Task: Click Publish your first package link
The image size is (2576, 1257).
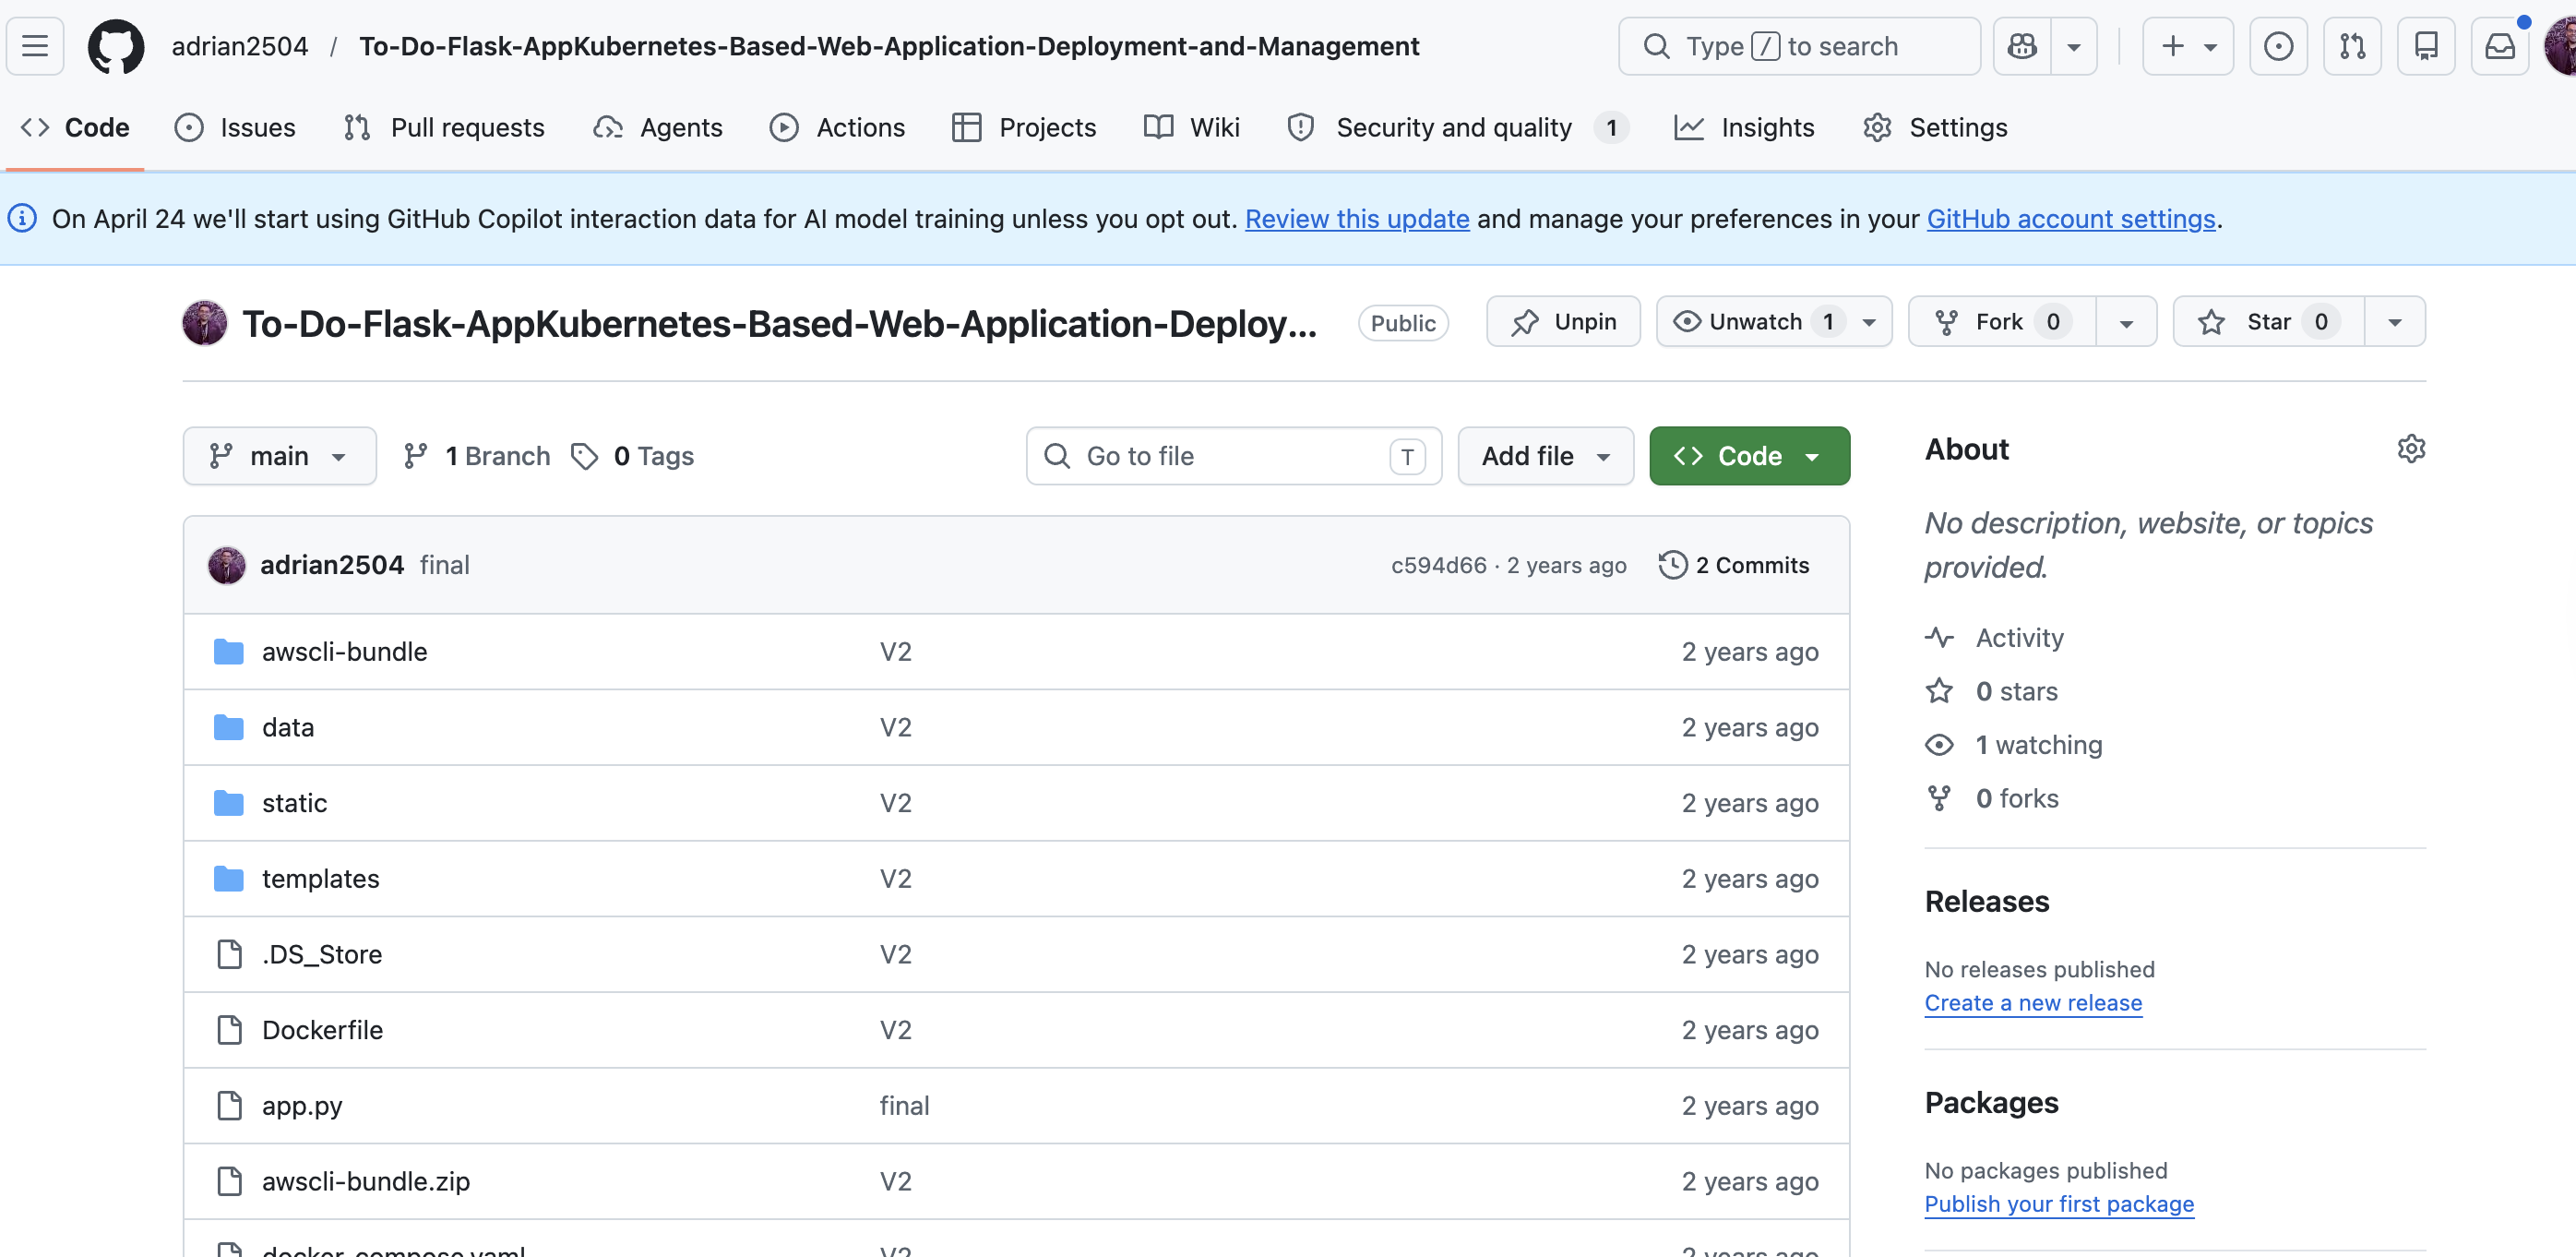Action: click(x=2059, y=1204)
